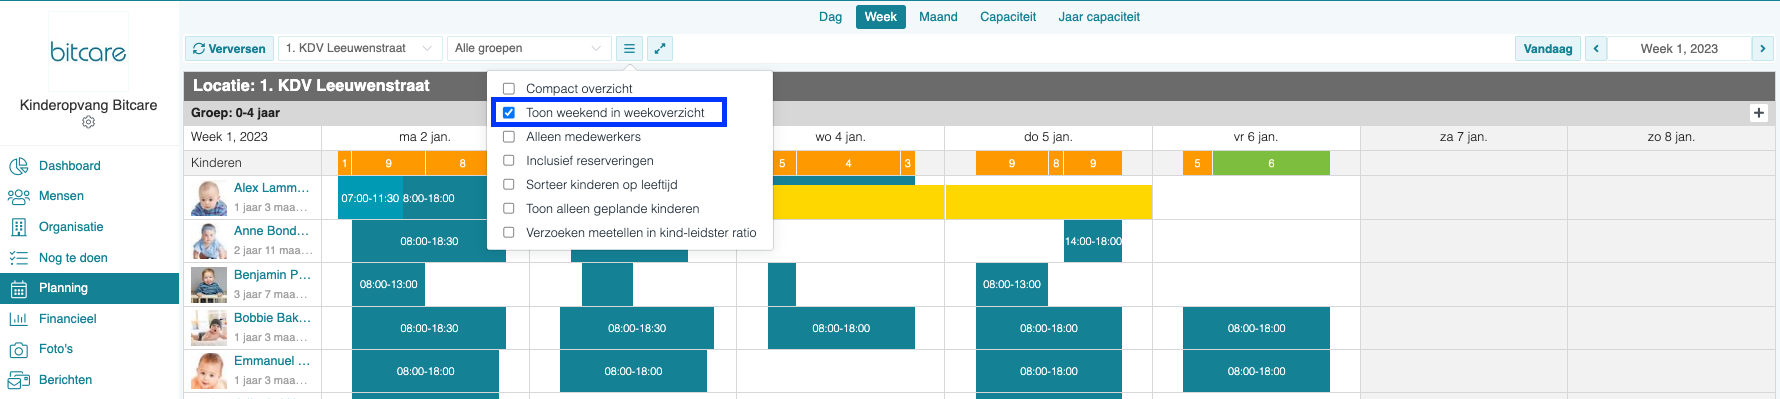Click the green capacity block on Friday
The width and height of the screenshot is (1780, 399).
pyautogui.click(x=1271, y=163)
